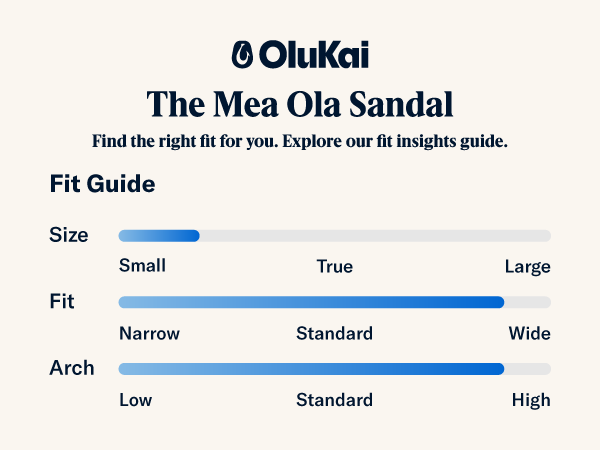This screenshot has height=450, width=600.
Task: Open the fit insights guide subtitle text
Action: tap(300, 140)
